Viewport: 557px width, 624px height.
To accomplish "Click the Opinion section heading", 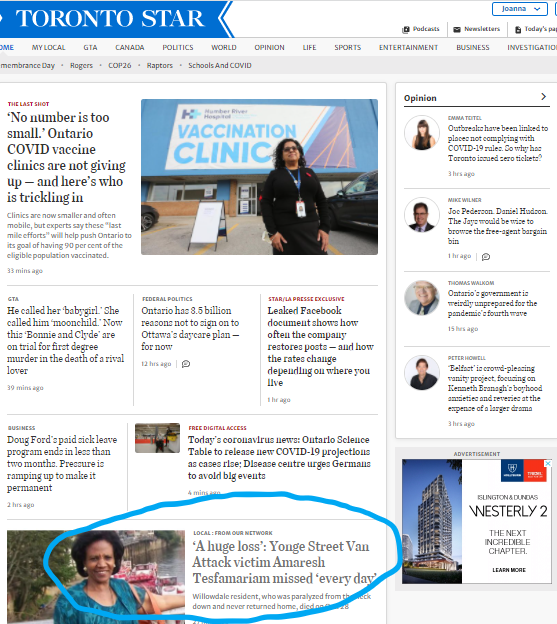I will pos(420,98).
